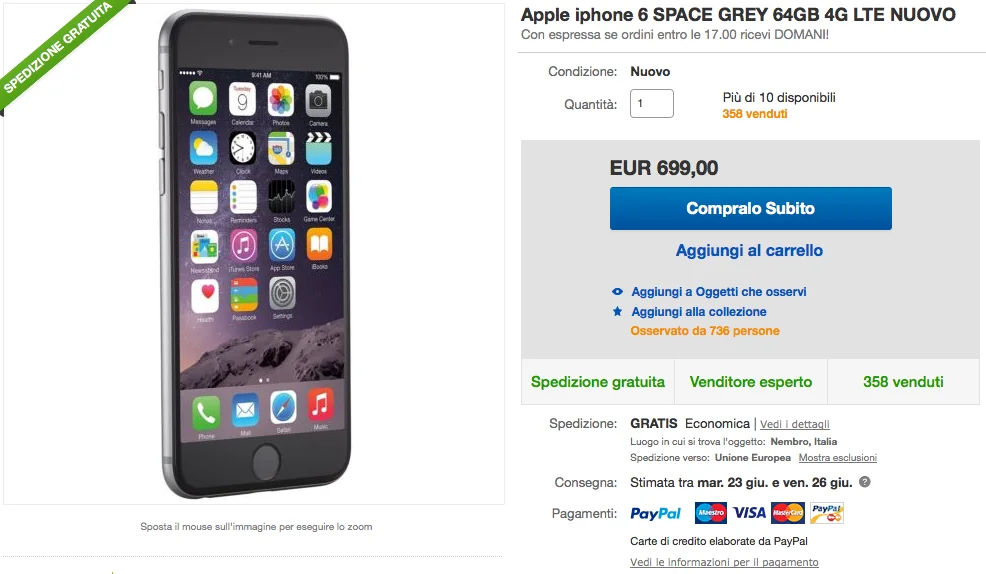Select the Venditore esperto tab cell

pyautogui.click(x=751, y=382)
